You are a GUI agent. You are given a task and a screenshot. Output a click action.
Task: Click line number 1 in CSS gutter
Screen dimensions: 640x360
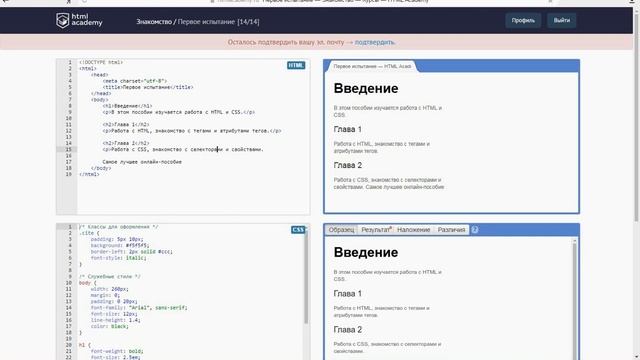coord(69,227)
